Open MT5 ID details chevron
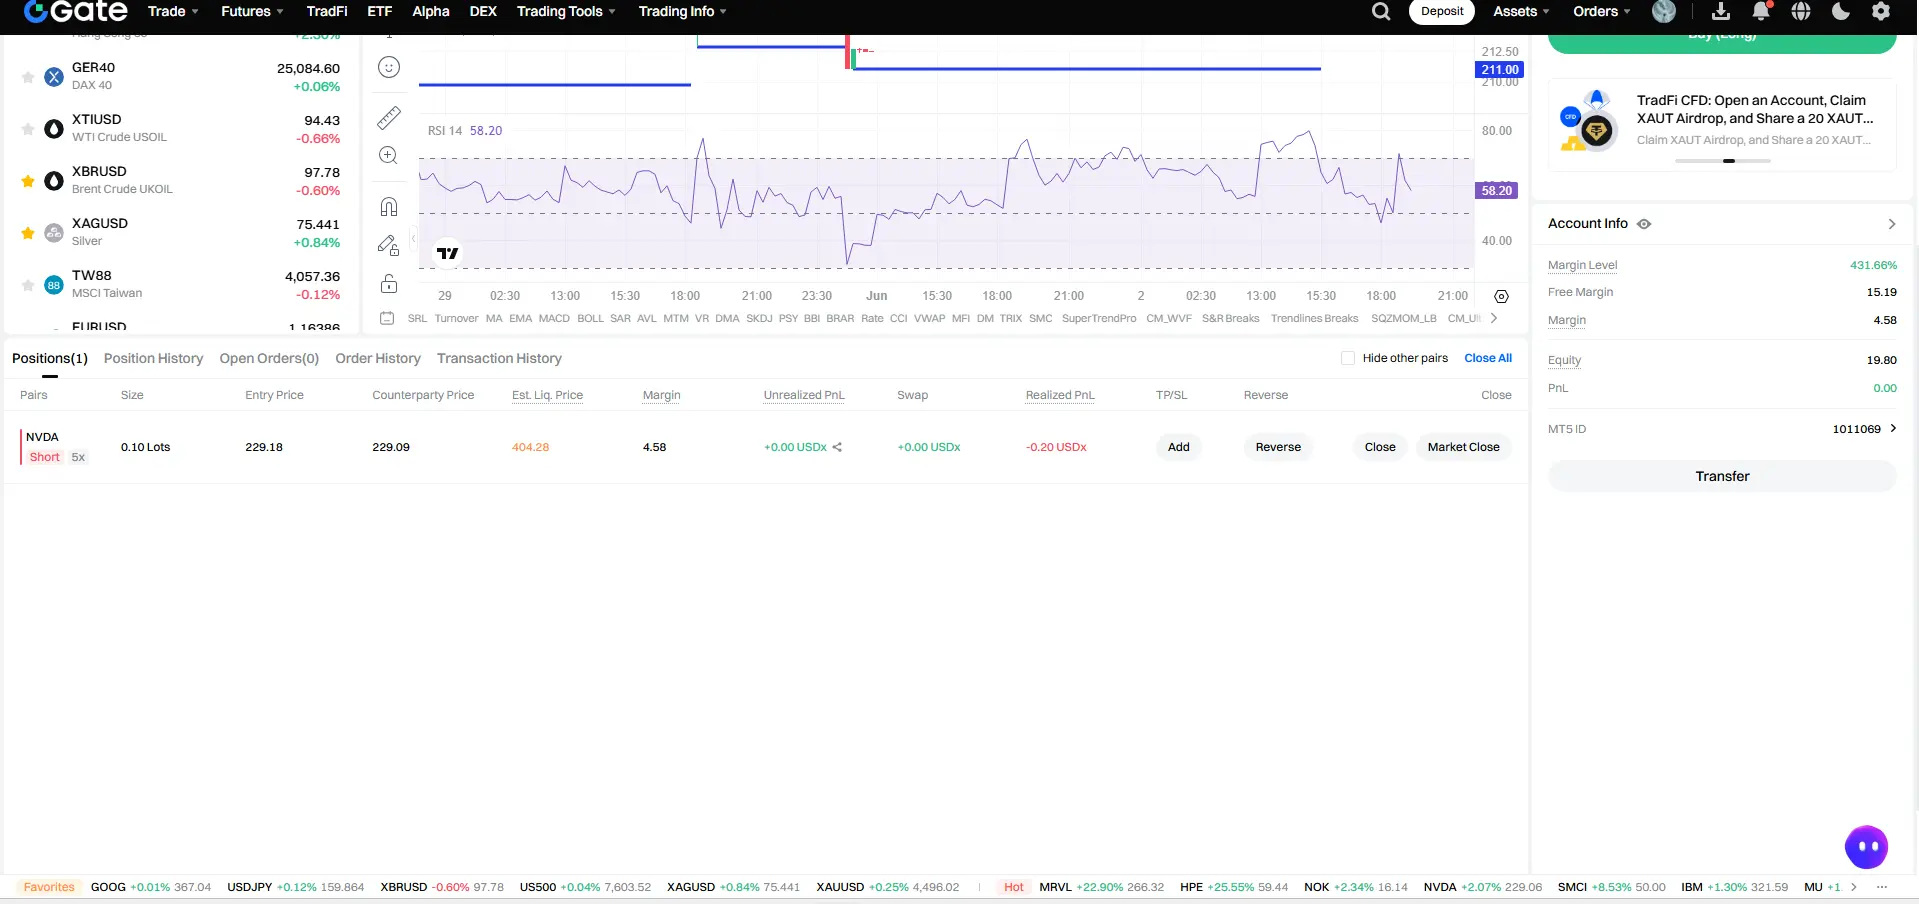This screenshot has width=1919, height=904. point(1893,428)
